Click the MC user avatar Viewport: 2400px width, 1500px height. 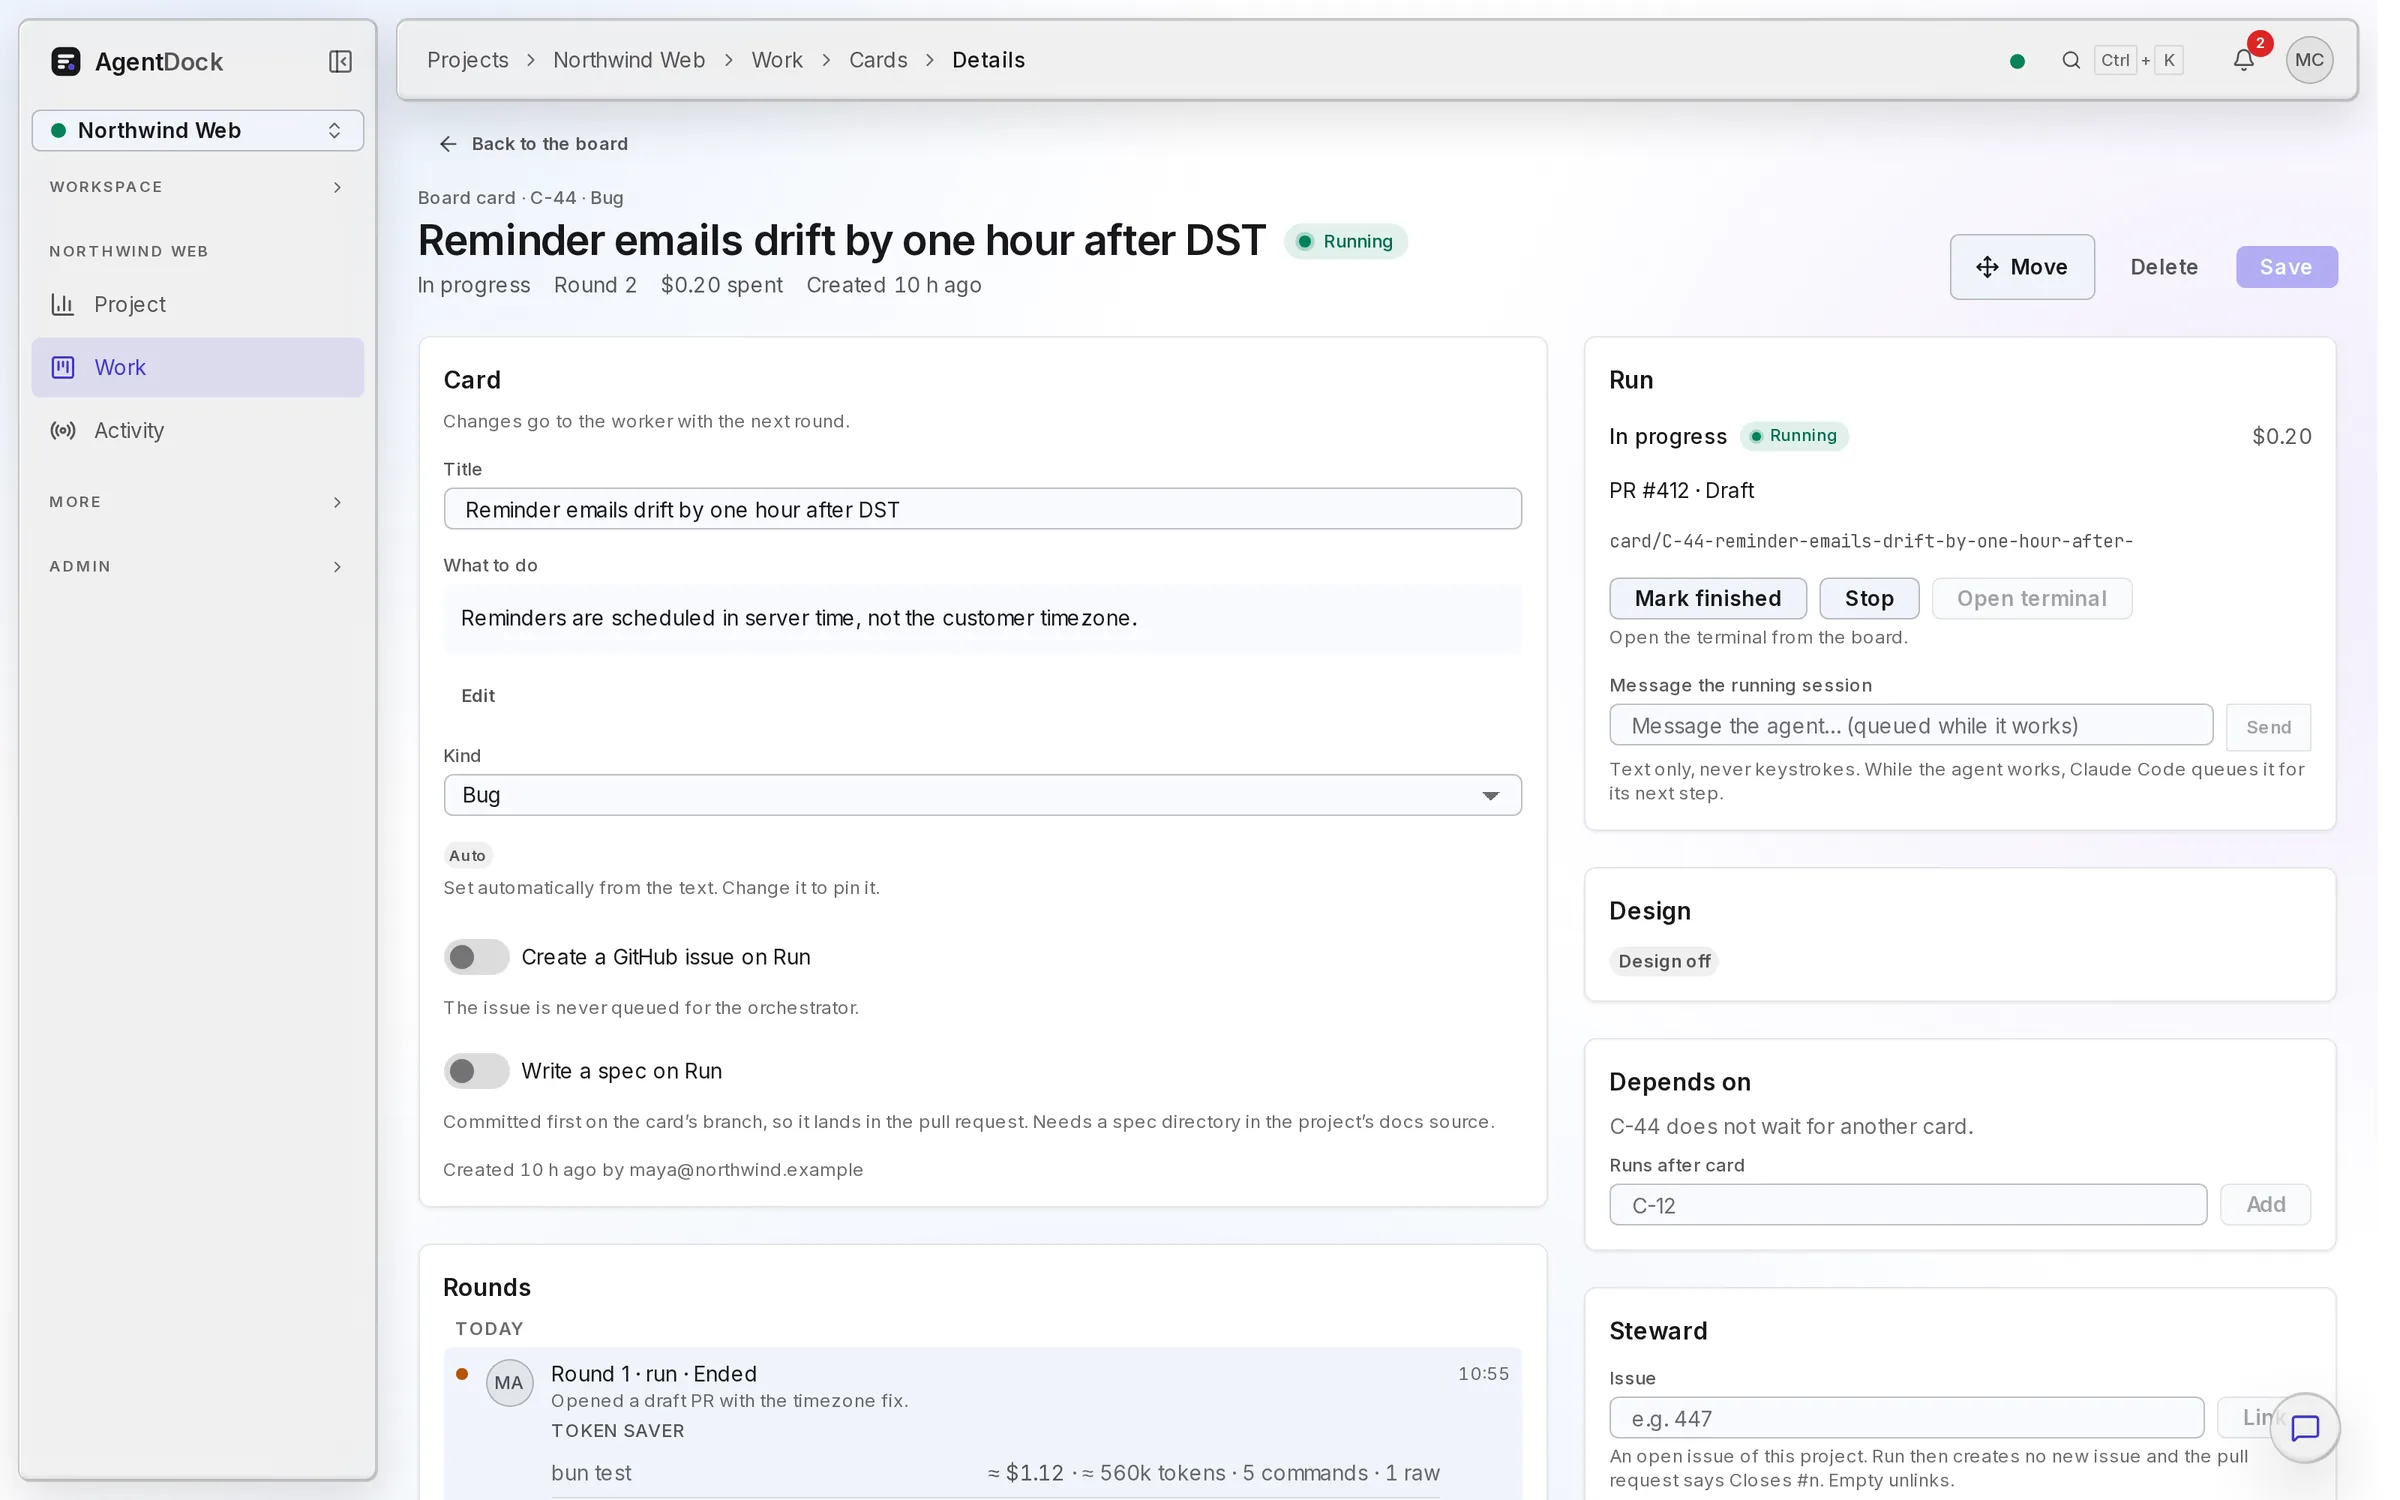(x=2309, y=60)
